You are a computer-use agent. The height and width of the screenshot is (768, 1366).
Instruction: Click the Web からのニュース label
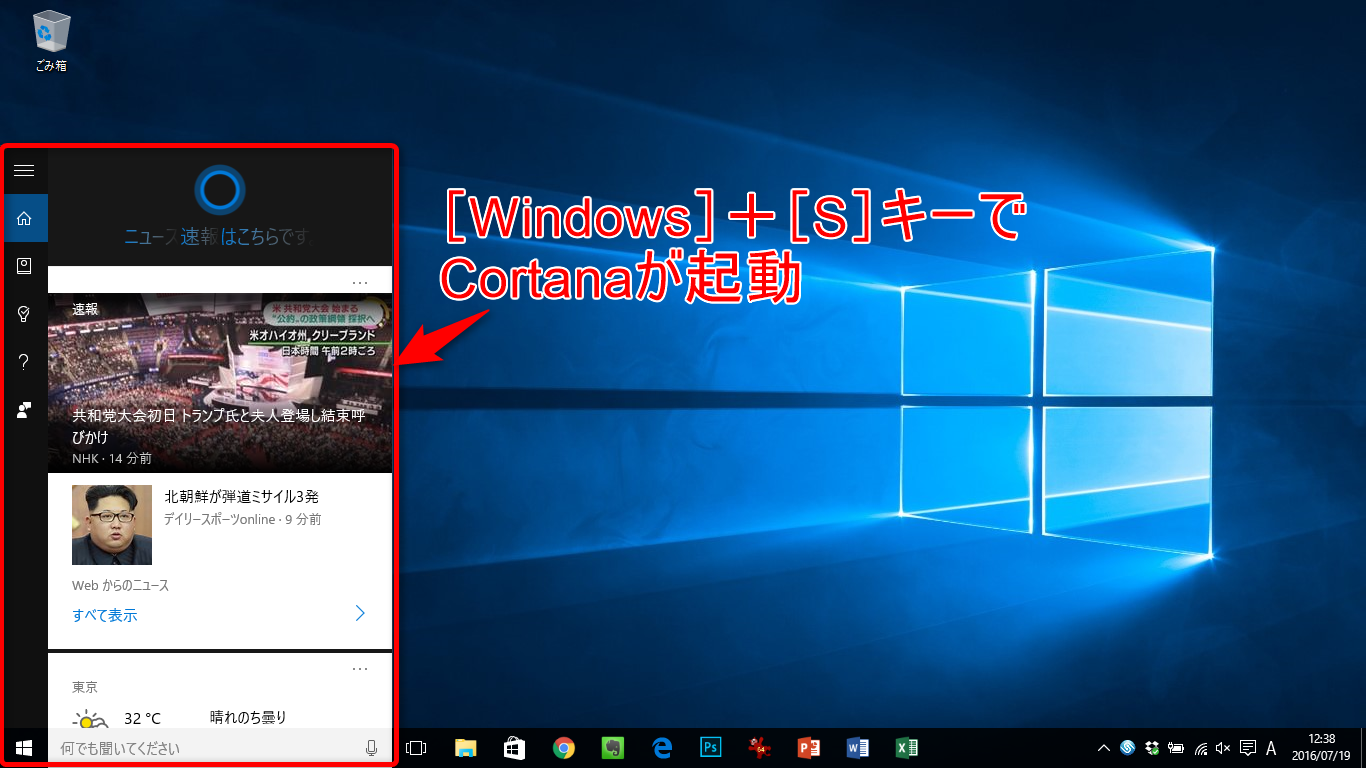120,586
